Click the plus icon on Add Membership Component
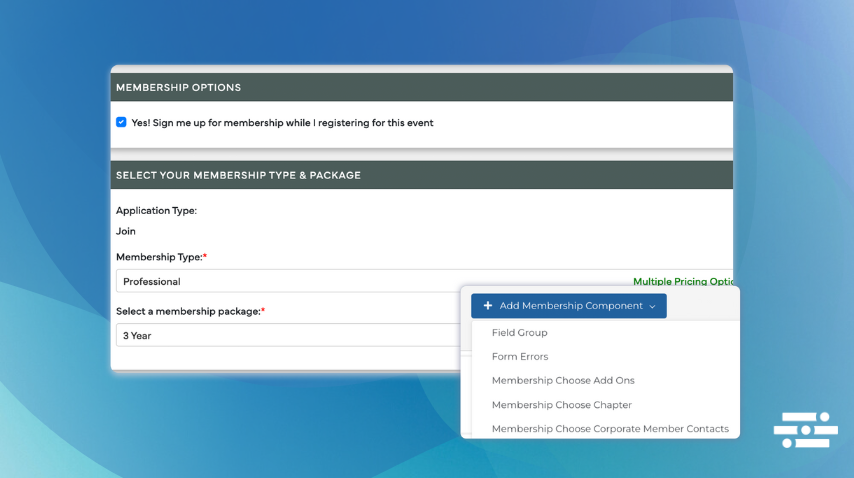Screen dimensions: 854x478 (487, 306)
